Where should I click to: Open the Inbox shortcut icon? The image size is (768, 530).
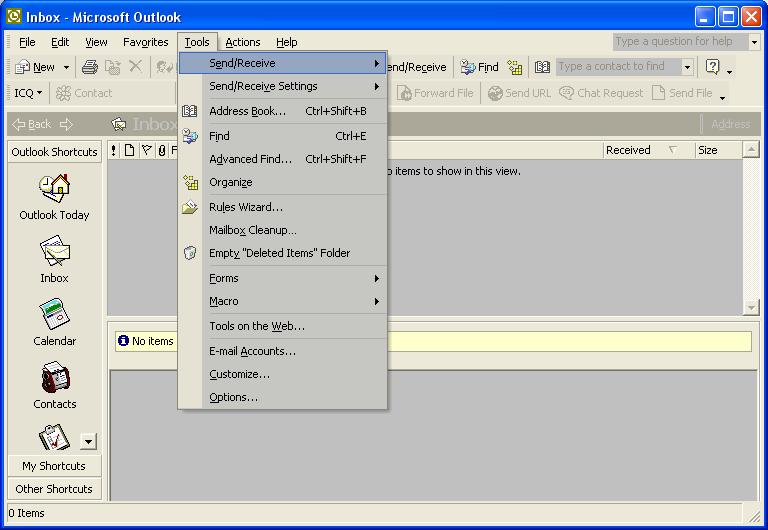pos(54,251)
